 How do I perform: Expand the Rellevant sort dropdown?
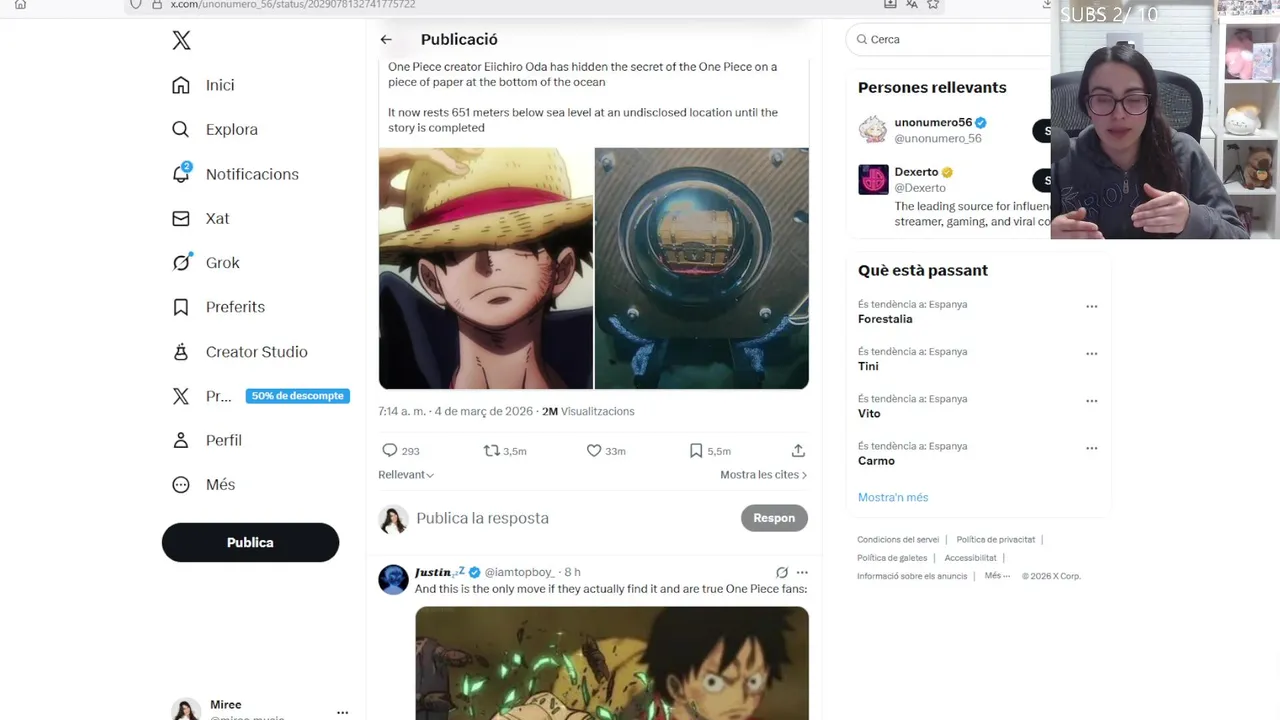click(406, 475)
